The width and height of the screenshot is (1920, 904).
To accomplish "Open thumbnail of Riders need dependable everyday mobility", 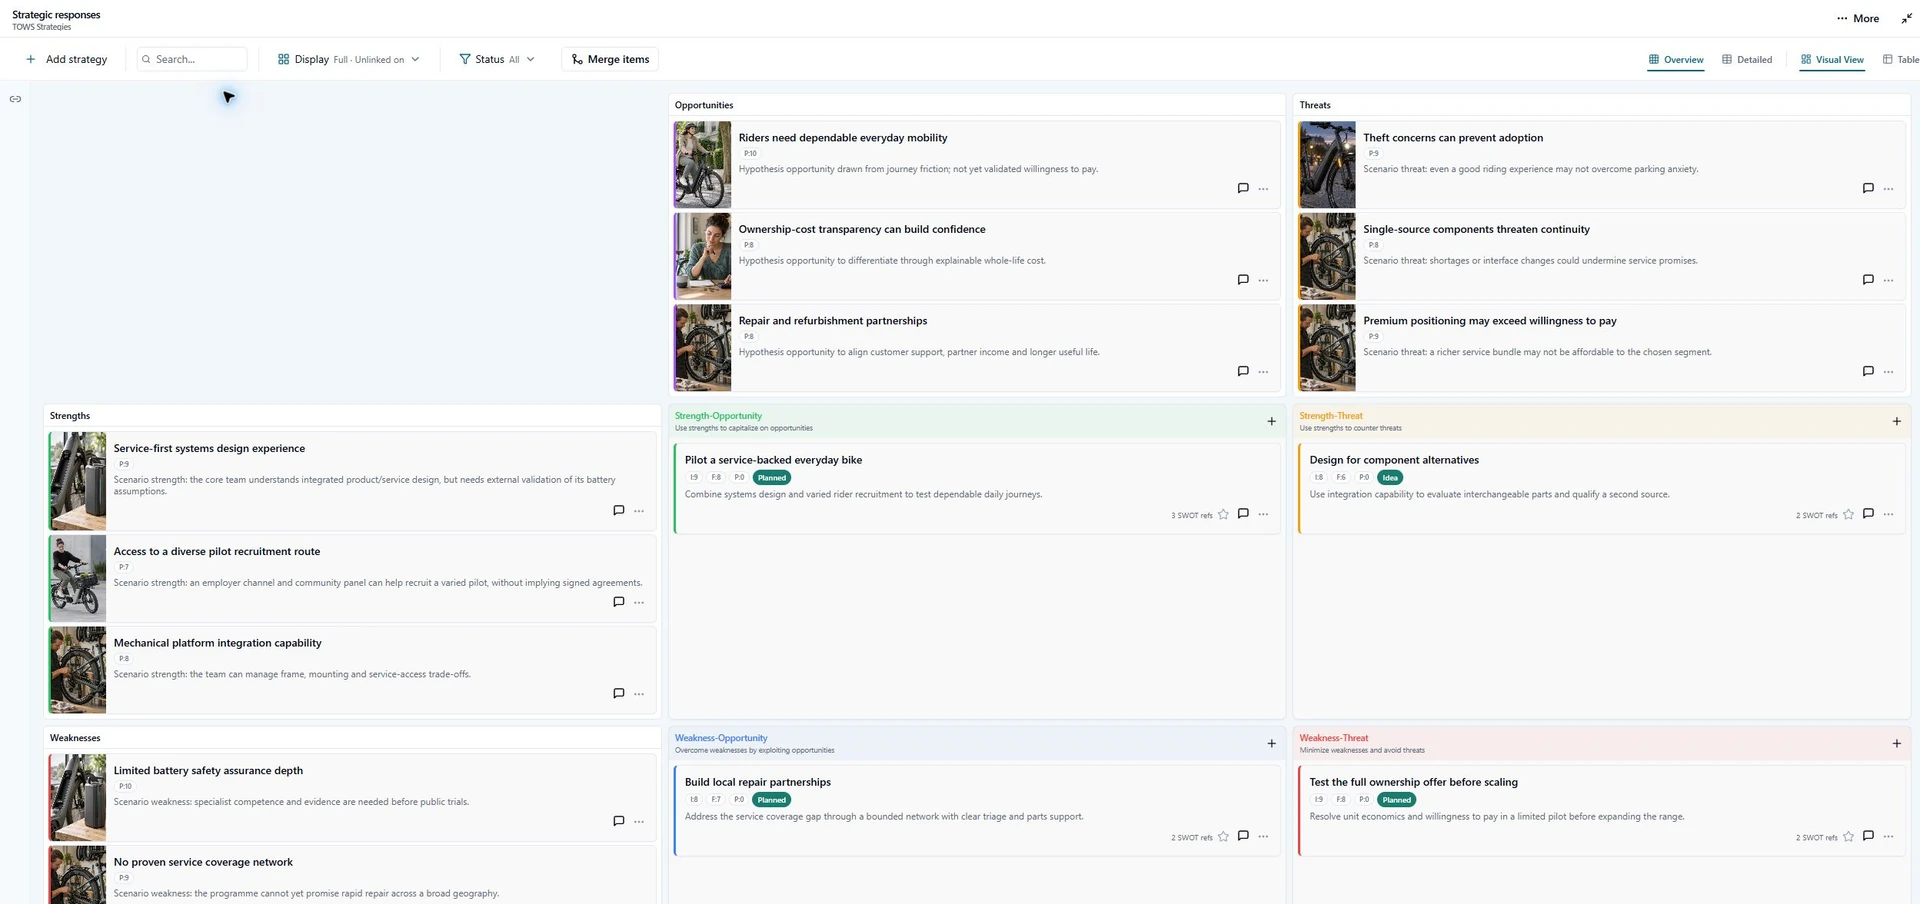I will click(702, 164).
